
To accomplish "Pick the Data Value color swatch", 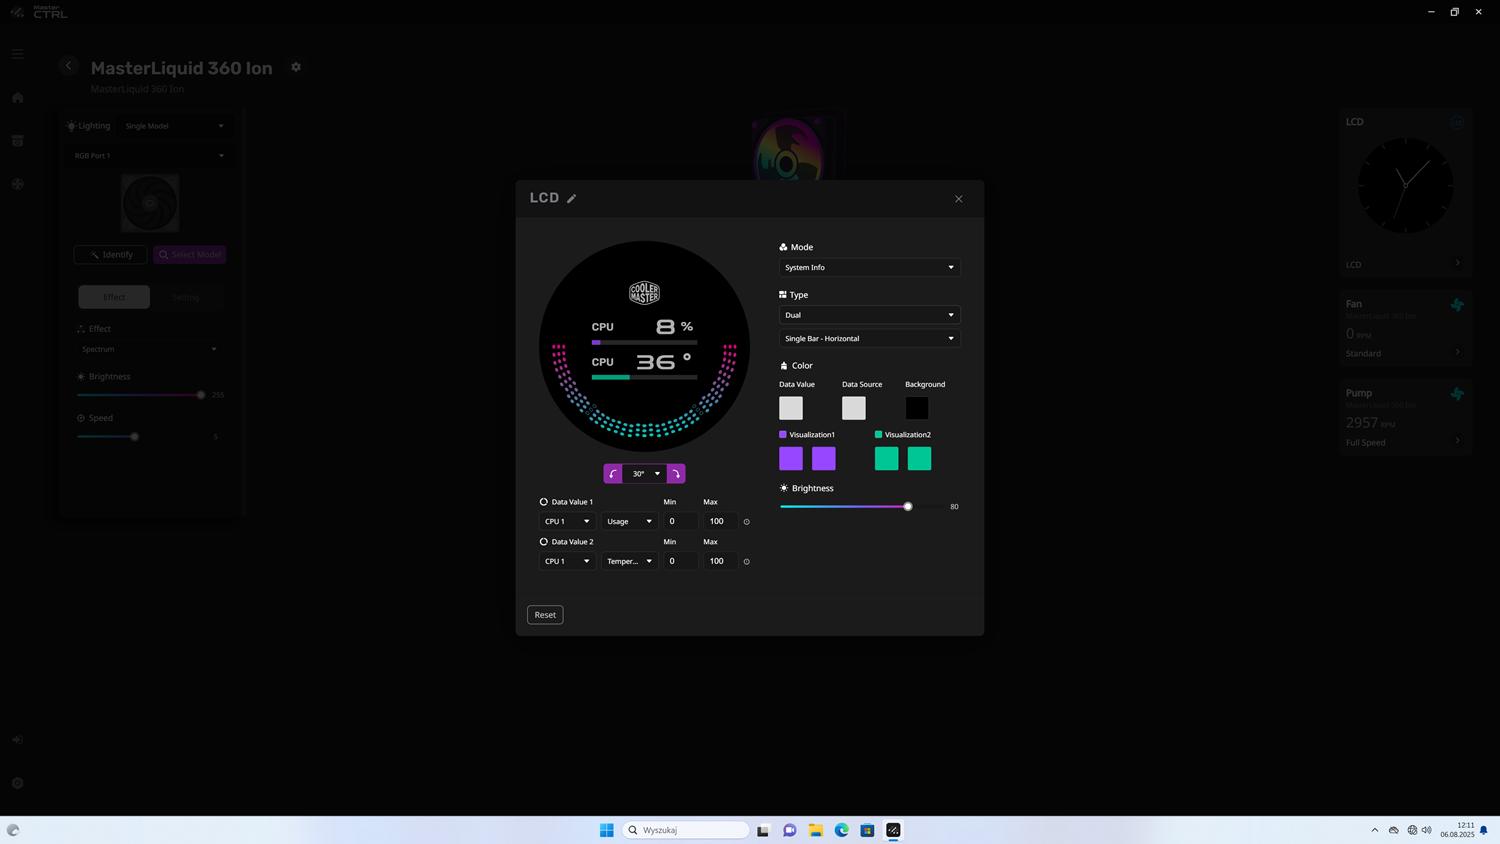I will (x=791, y=408).
